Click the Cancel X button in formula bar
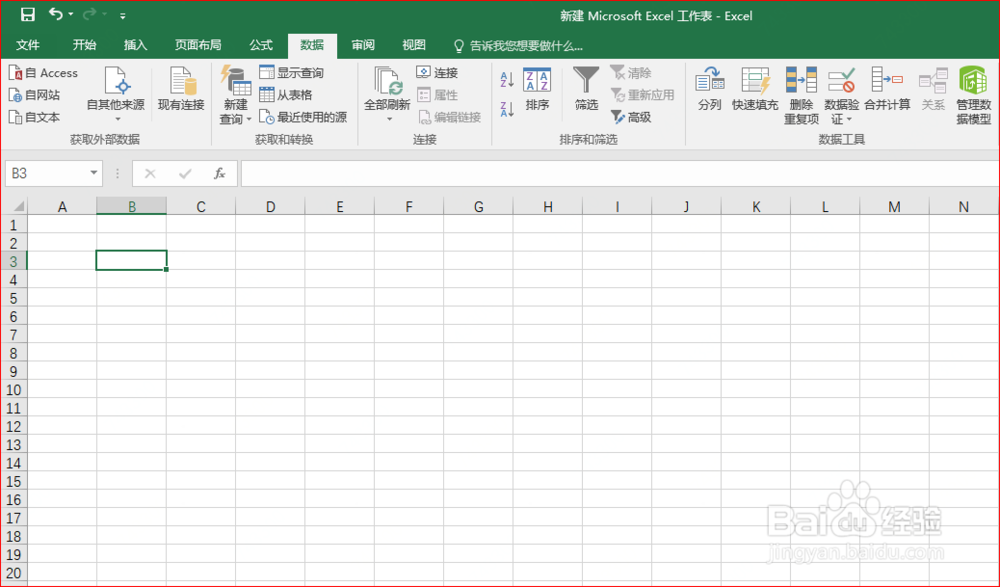Image resolution: width=1000 pixels, height=587 pixels. pos(150,174)
